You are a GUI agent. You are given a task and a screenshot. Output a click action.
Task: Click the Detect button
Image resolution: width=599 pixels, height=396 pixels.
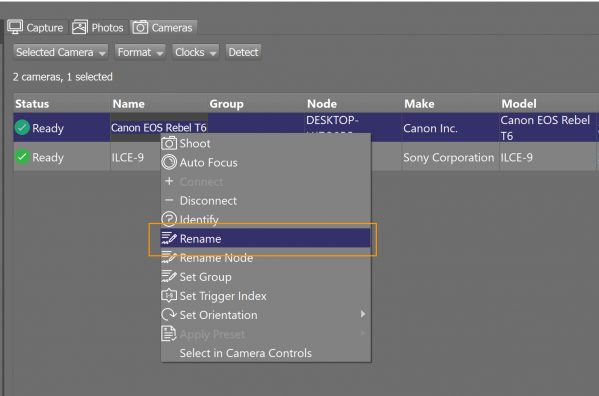click(x=243, y=52)
